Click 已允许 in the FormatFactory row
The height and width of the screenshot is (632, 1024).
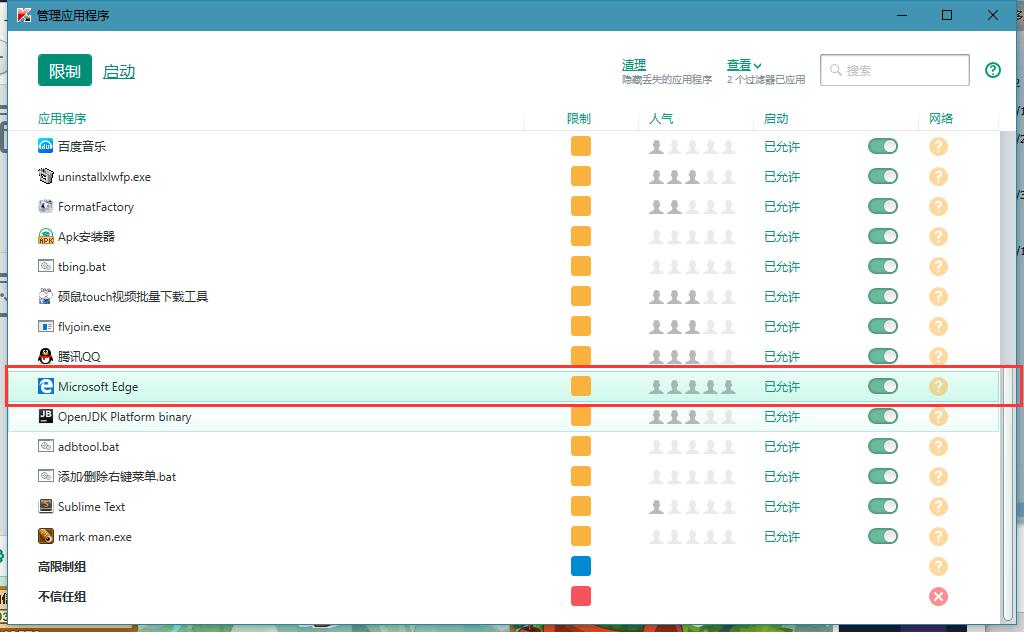coord(782,206)
